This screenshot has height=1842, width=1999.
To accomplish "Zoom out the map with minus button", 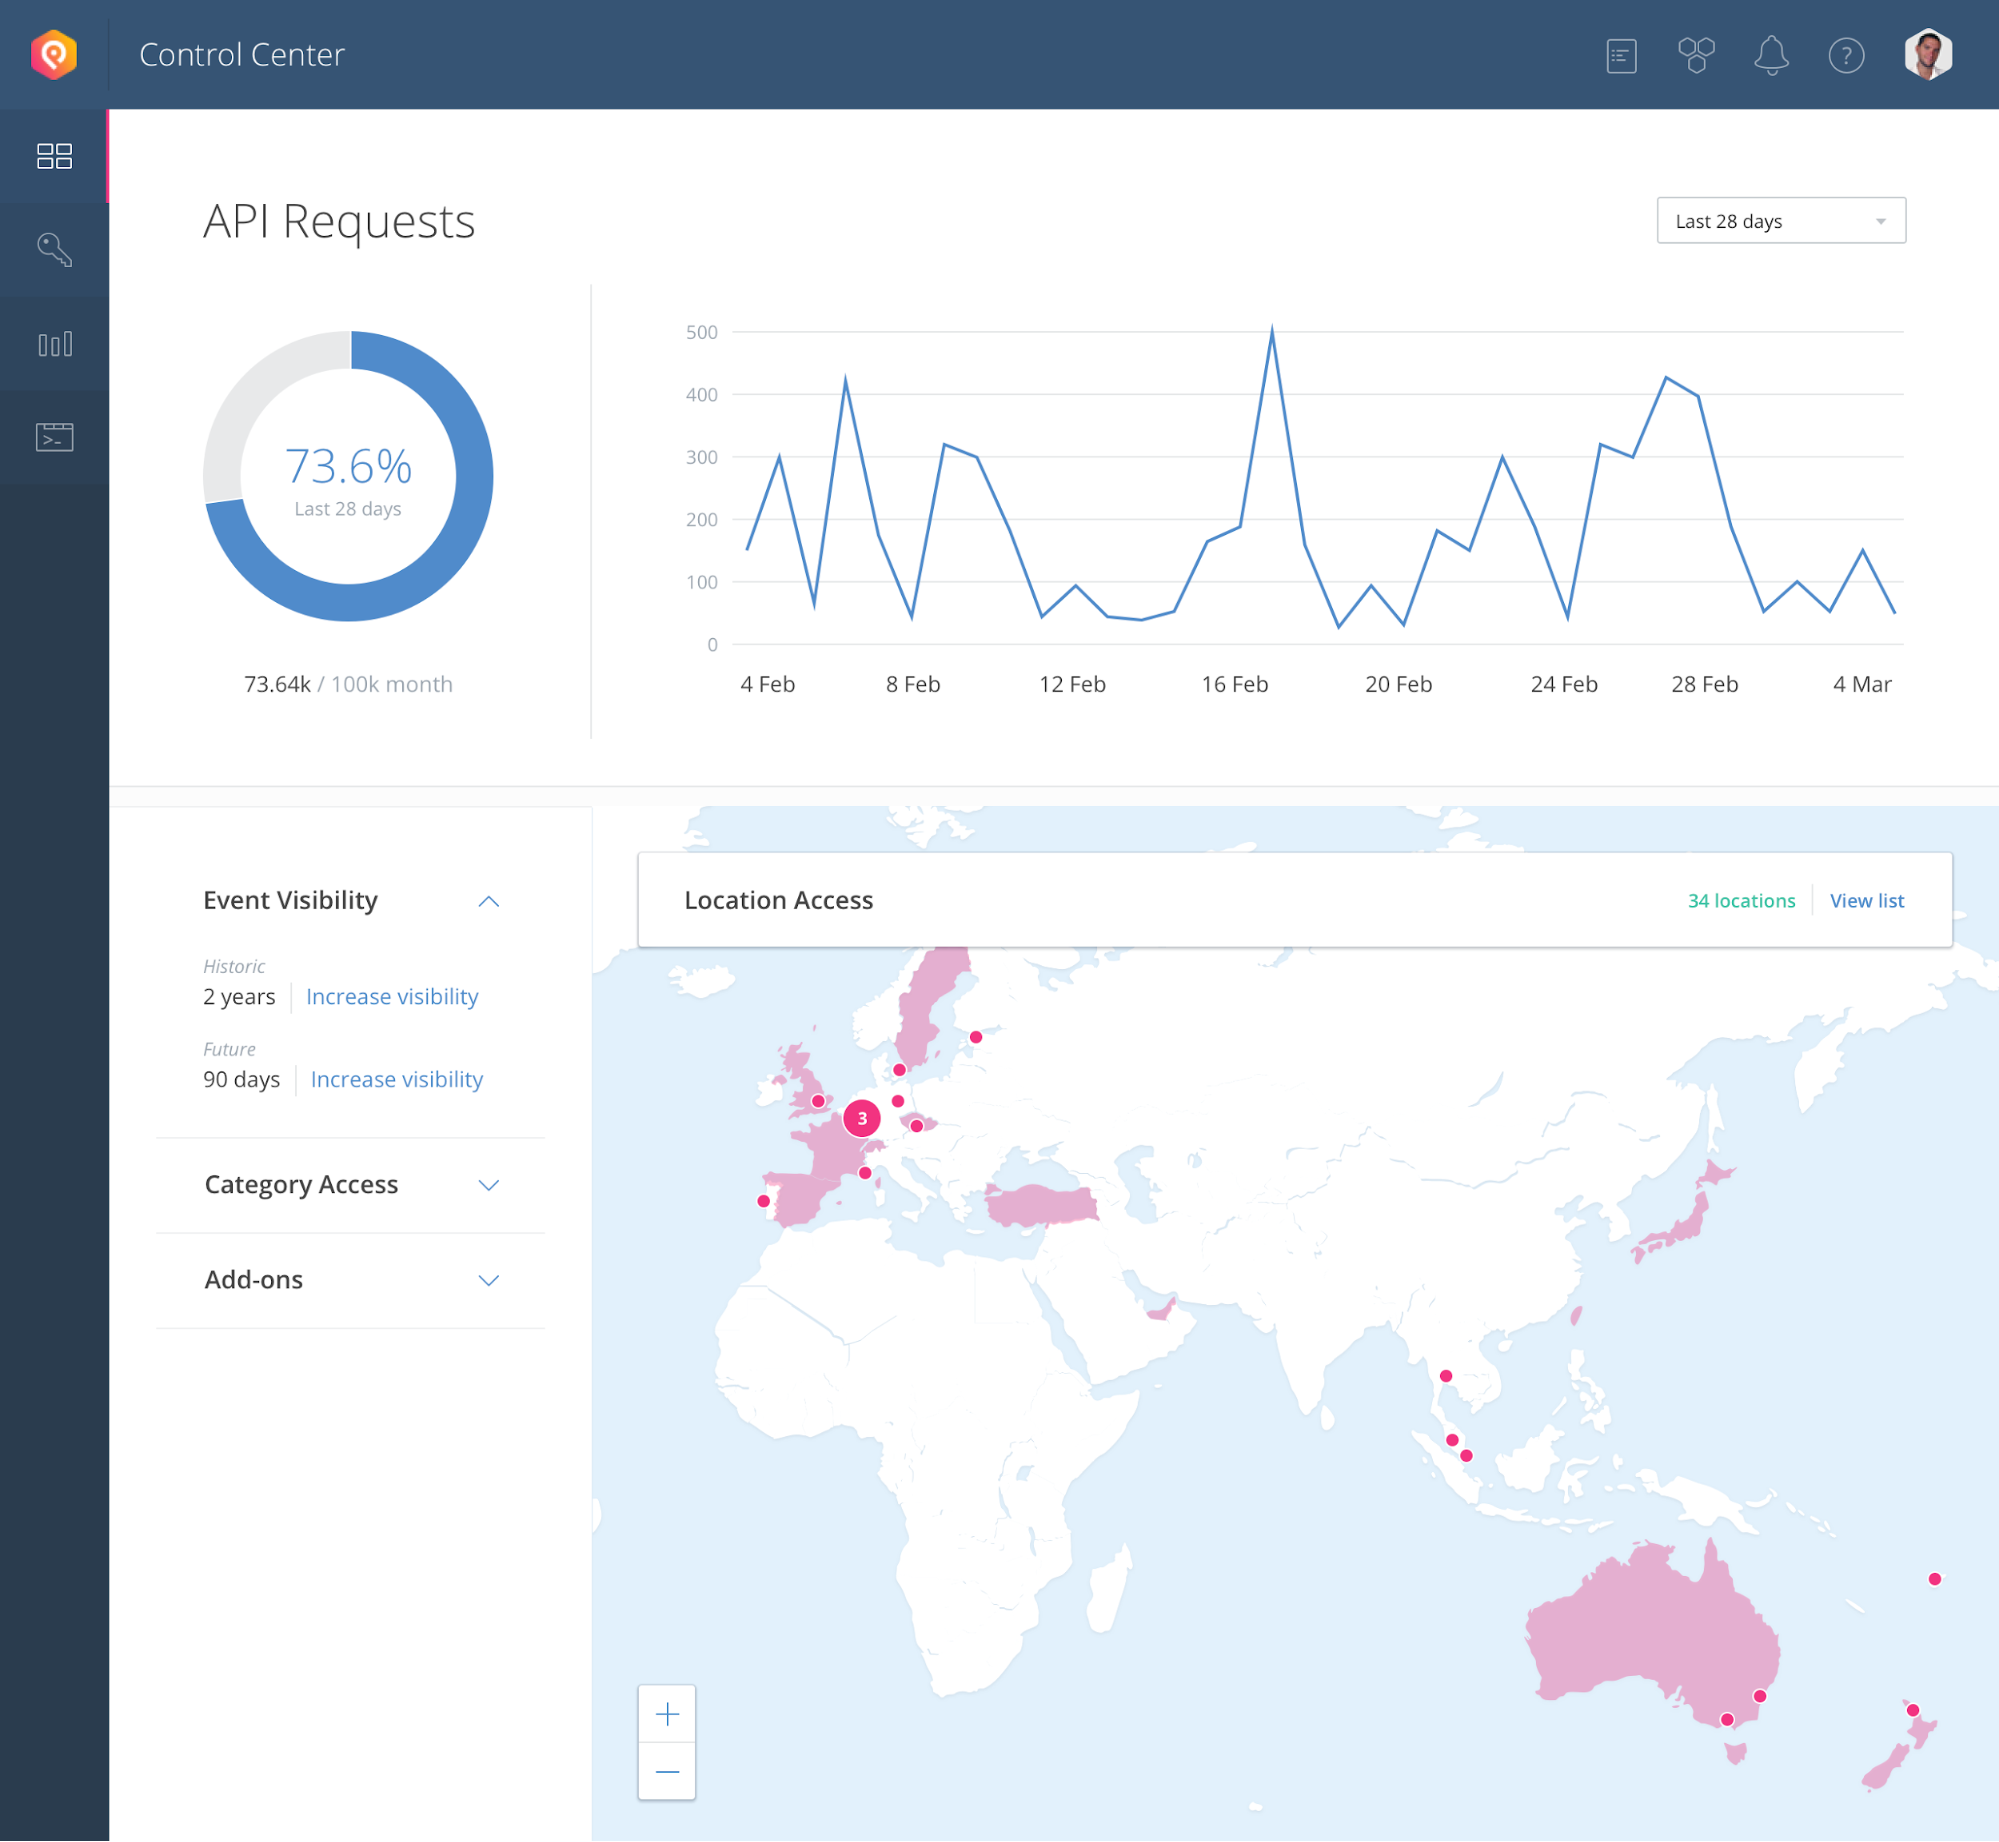I will pos(667,1772).
